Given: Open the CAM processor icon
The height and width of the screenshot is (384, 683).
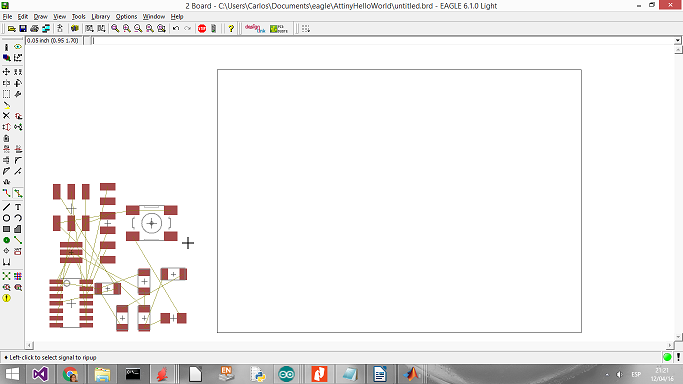Looking at the screenshot, I should 46,29.
